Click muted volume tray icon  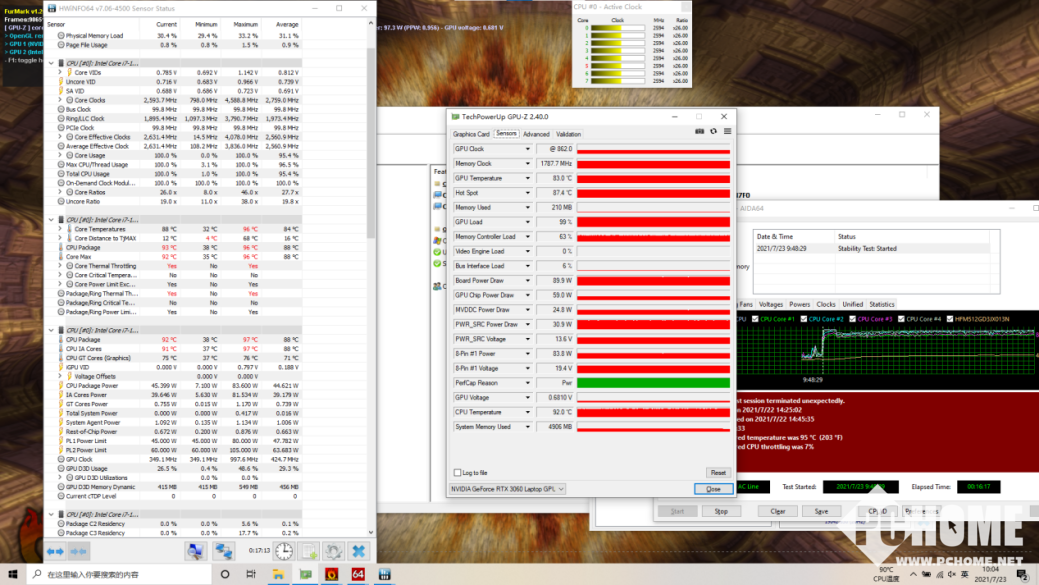coord(952,574)
